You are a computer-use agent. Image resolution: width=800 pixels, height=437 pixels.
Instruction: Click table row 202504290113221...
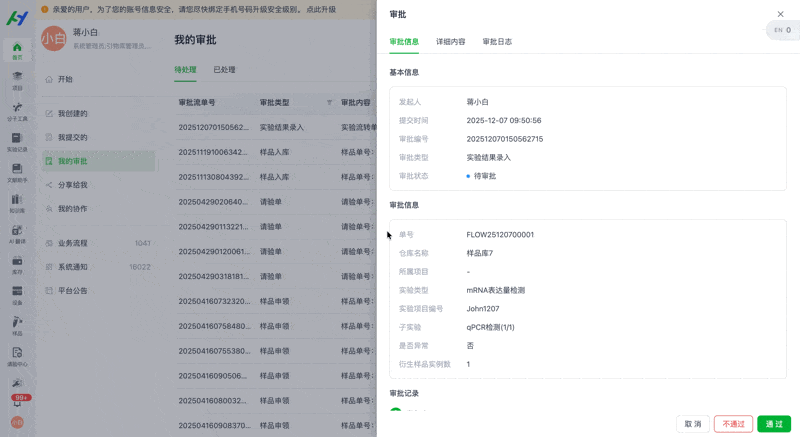click(x=277, y=226)
